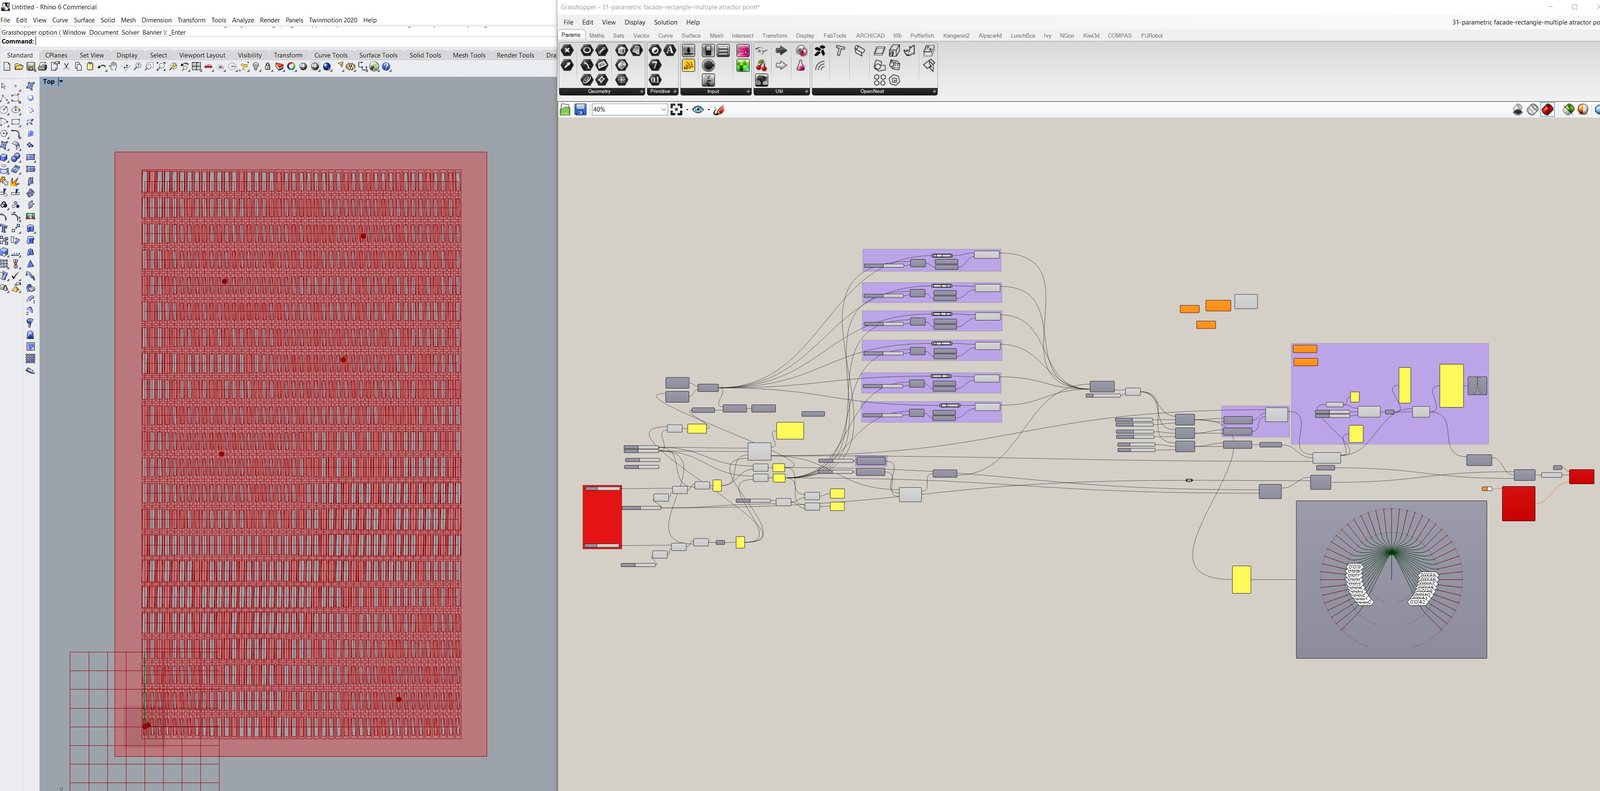Switch to Rhino Mesh Tools toolbar tab
The height and width of the screenshot is (791, 1600).
coord(469,55)
